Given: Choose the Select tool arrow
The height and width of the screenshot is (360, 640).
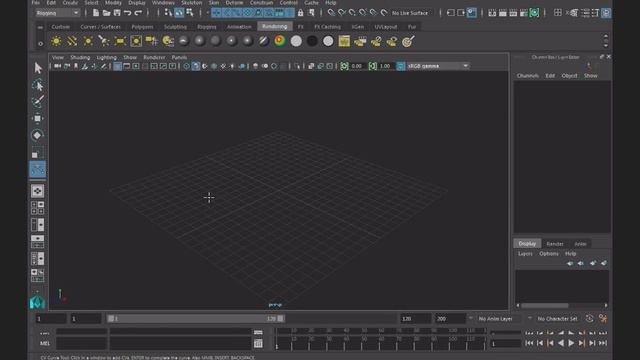Looking at the screenshot, I should pyautogui.click(x=38, y=68).
